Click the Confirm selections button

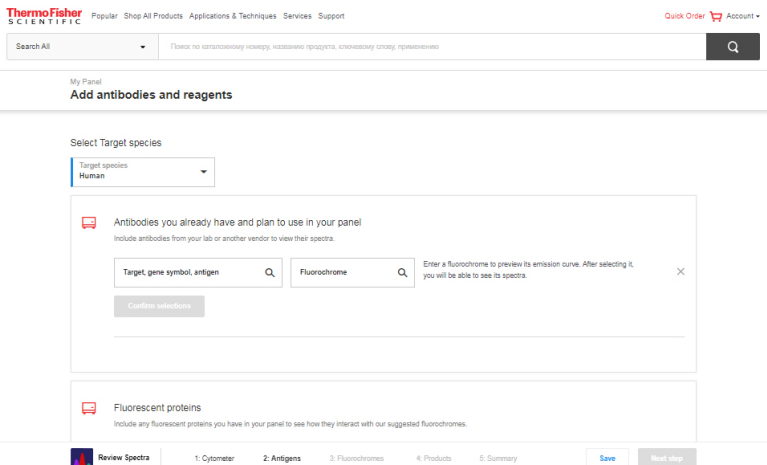[x=159, y=306]
